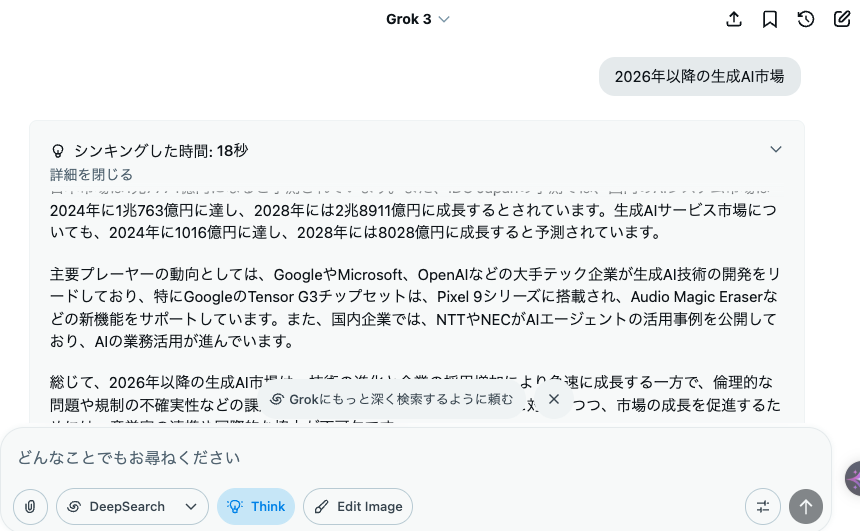Viewport: 860px width, 531px height.
Task: Start a new chat with compose icon
Action: 842,19
